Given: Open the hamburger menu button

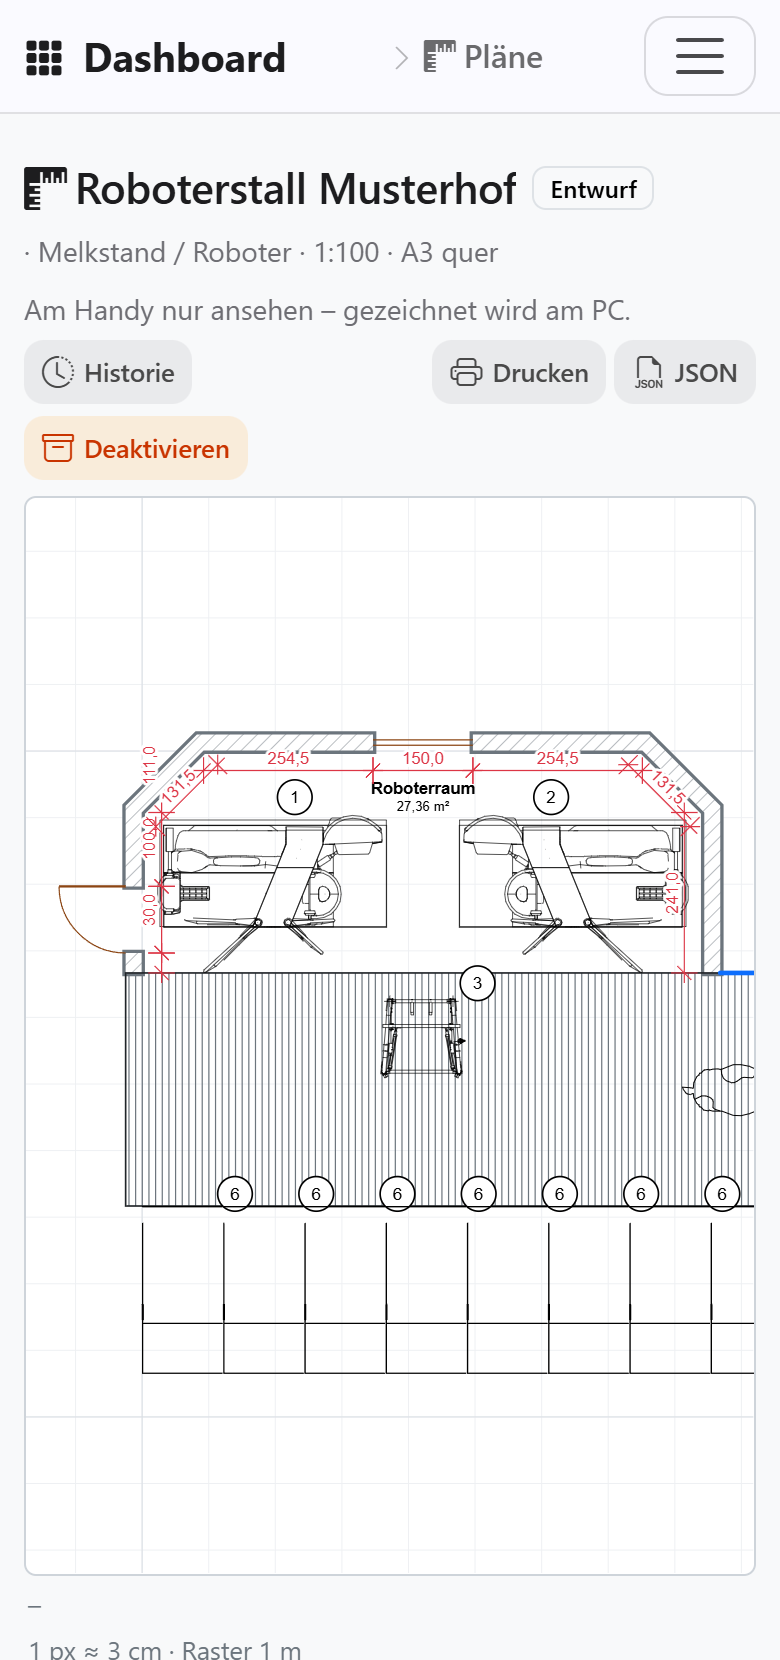Looking at the screenshot, I should pyautogui.click(x=700, y=56).
